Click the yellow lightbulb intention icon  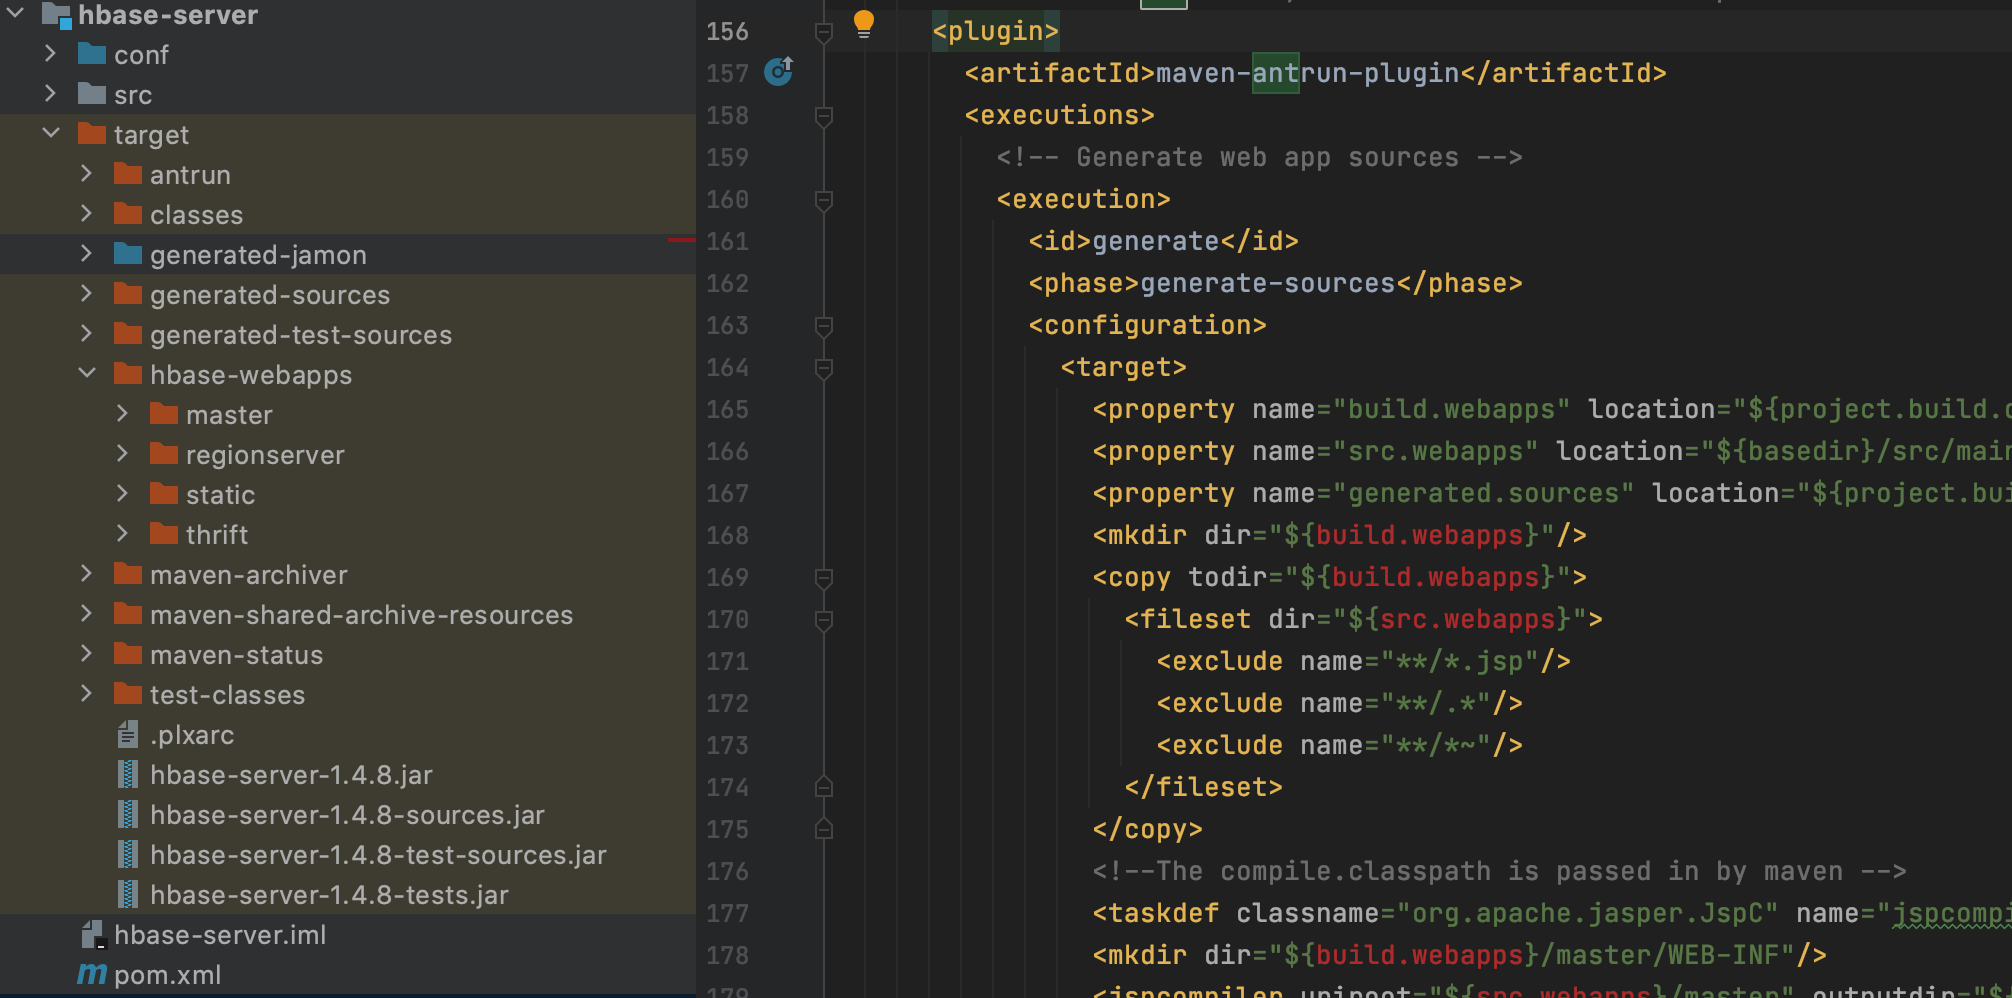click(863, 24)
